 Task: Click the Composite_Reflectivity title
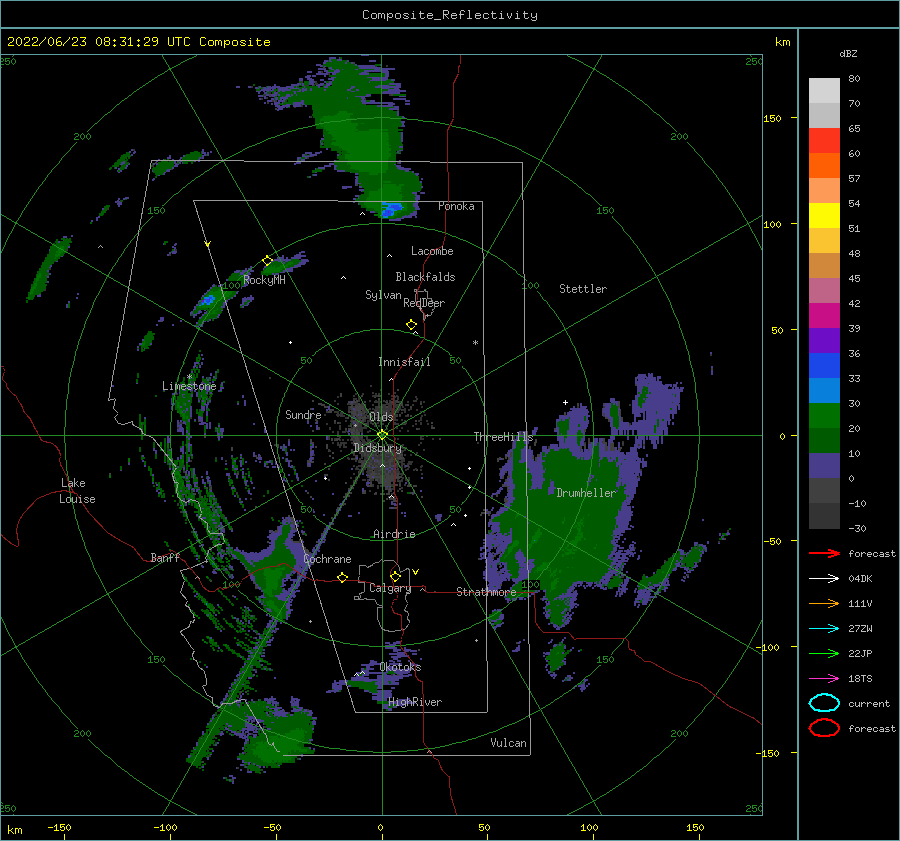(450, 15)
